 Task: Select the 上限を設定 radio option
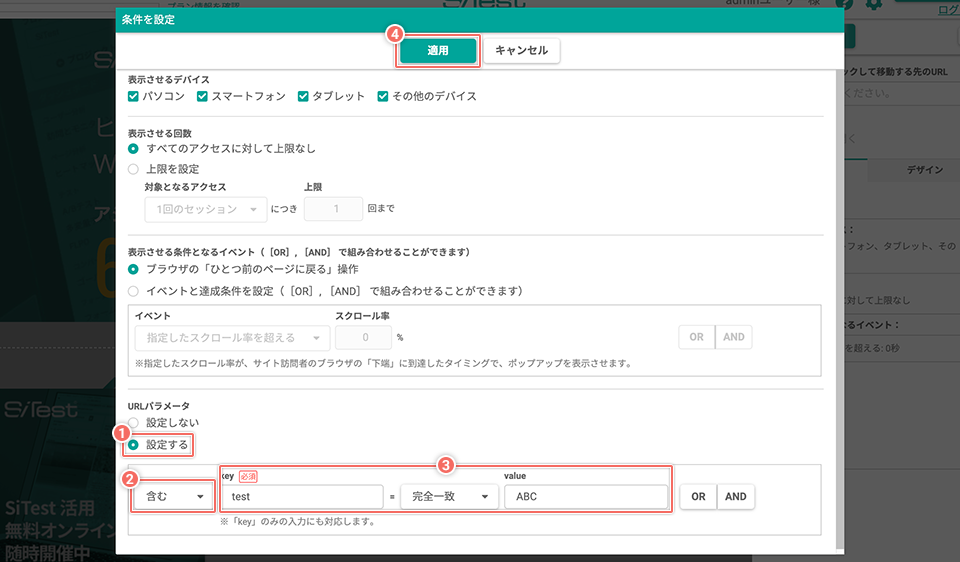[x=133, y=169]
